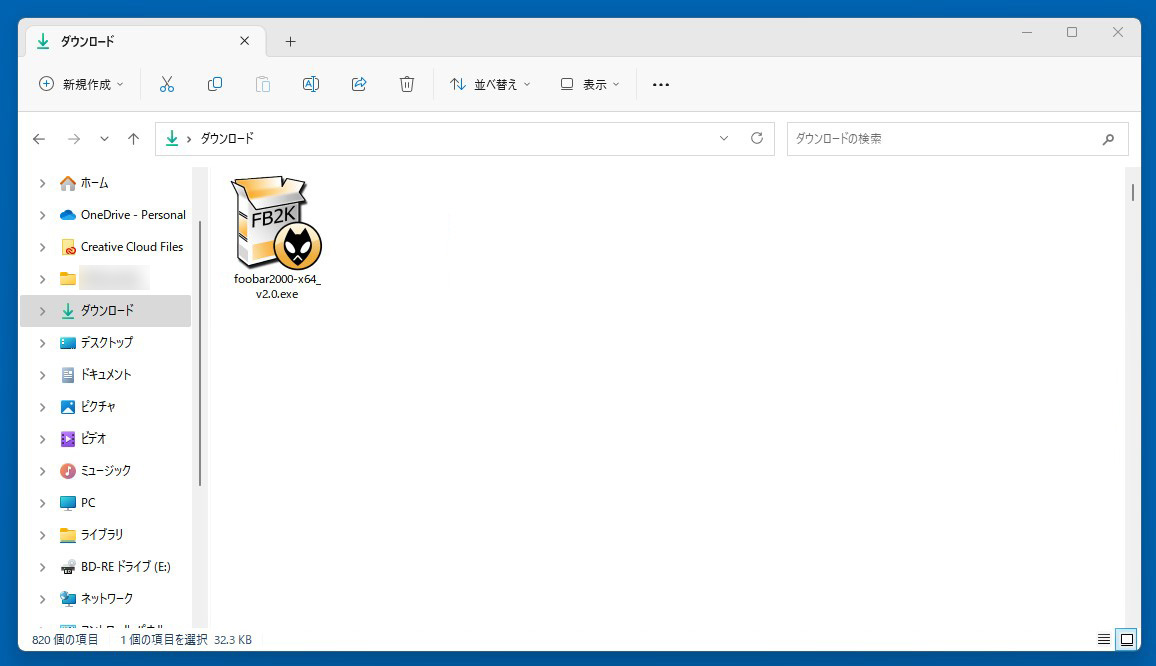Go up one folder level arrow
1156x666 pixels.
click(133, 139)
